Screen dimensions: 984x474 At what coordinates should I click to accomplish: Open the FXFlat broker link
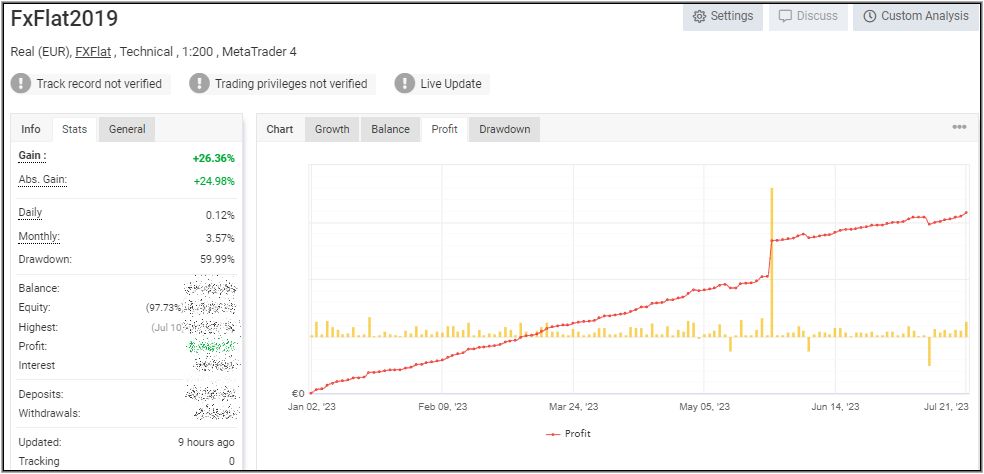(93, 52)
